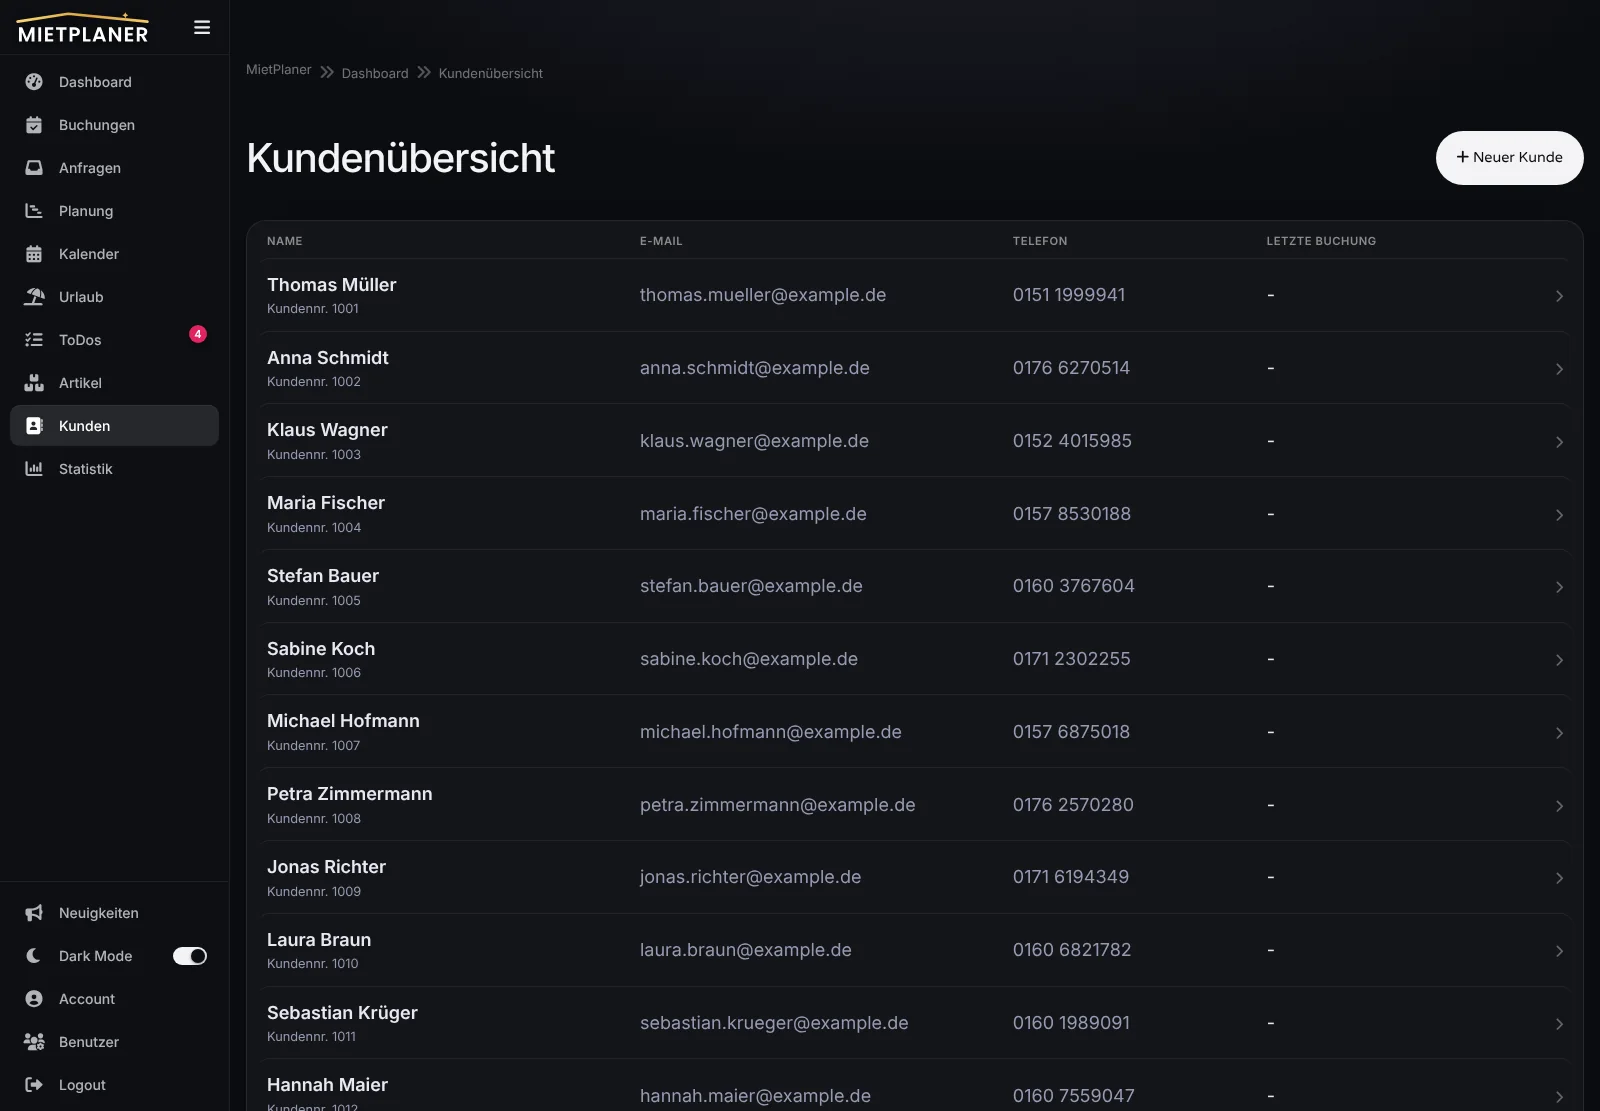Click the Kalender grid icon
Viewport: 1600px width, 1111px height.
click(x=34, y=254)
